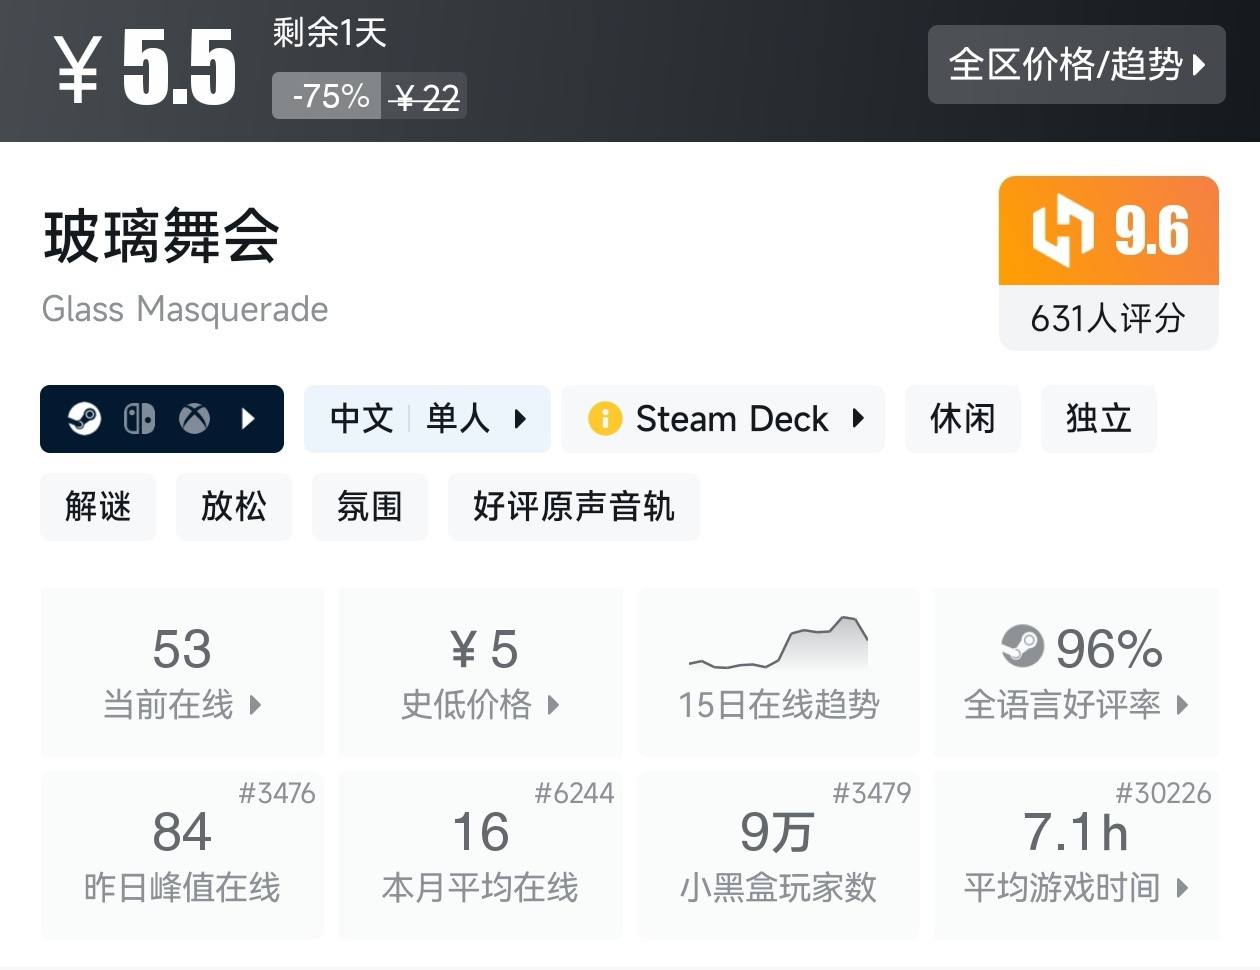The image size is (1260, 970).
Task: Click the Xbox platform icon
Action: pyautogui.click(x=194, y=419)
